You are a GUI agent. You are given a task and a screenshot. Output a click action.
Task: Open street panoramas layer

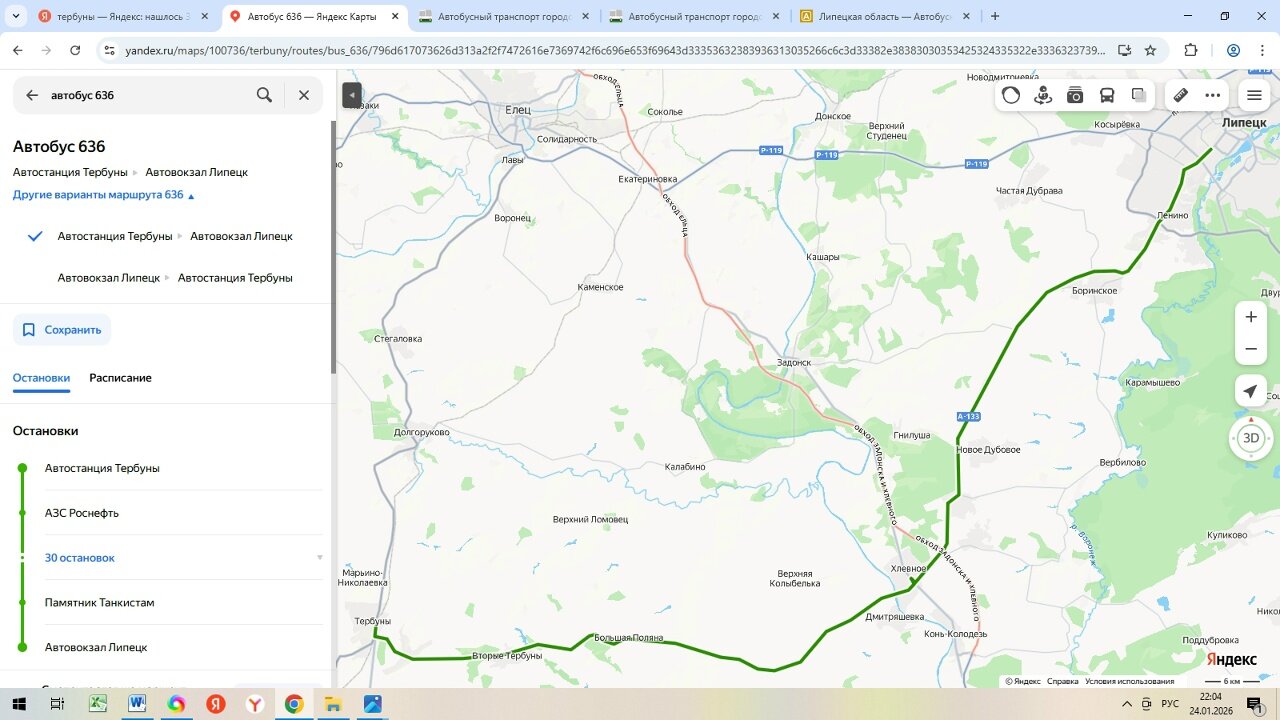[1043, 95]
